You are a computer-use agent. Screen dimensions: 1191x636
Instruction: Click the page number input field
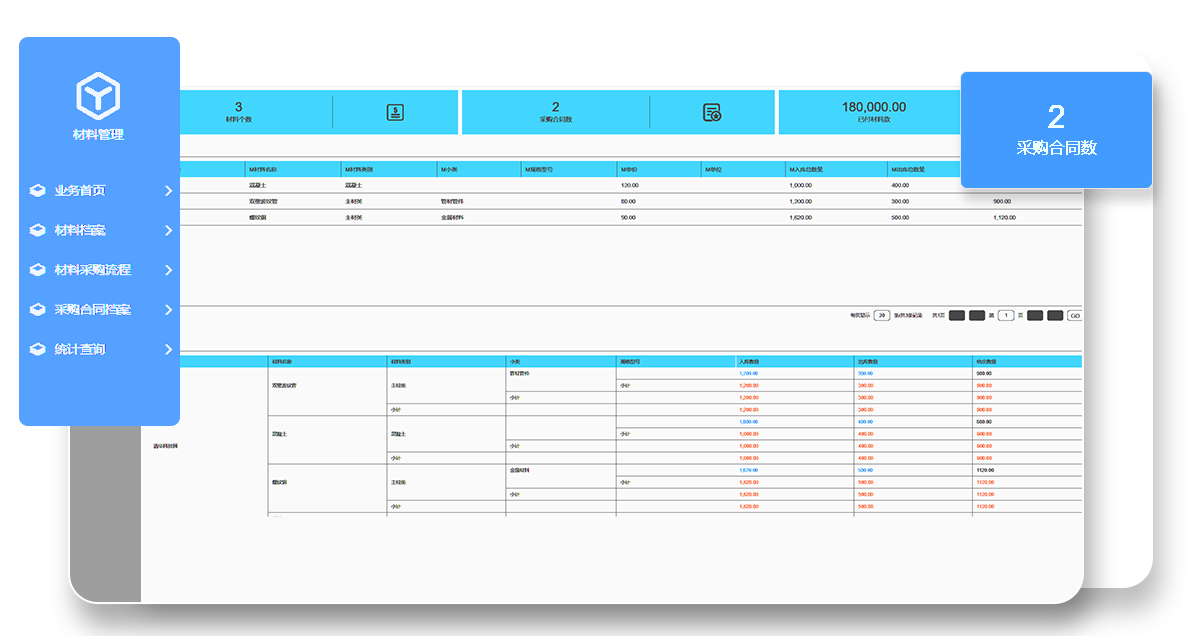[1006, 316]
